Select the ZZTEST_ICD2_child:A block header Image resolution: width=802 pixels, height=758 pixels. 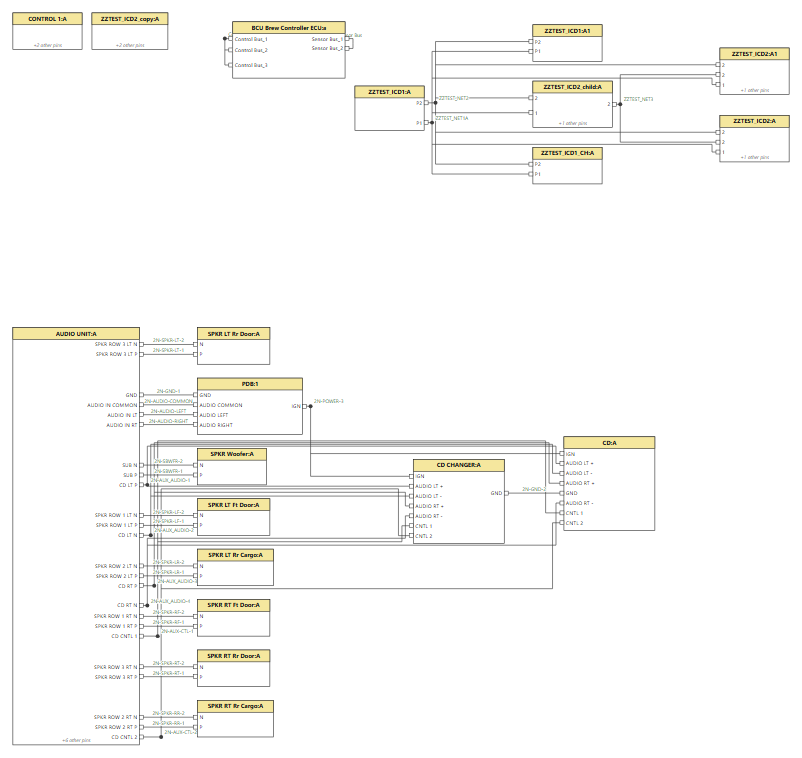click(x=572, y=87)
